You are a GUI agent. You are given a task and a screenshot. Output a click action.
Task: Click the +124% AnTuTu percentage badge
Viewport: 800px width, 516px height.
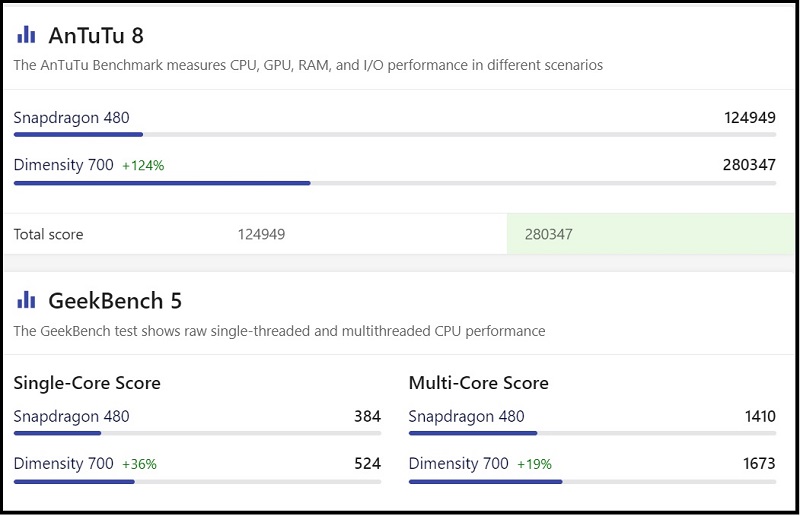[143, 166]
